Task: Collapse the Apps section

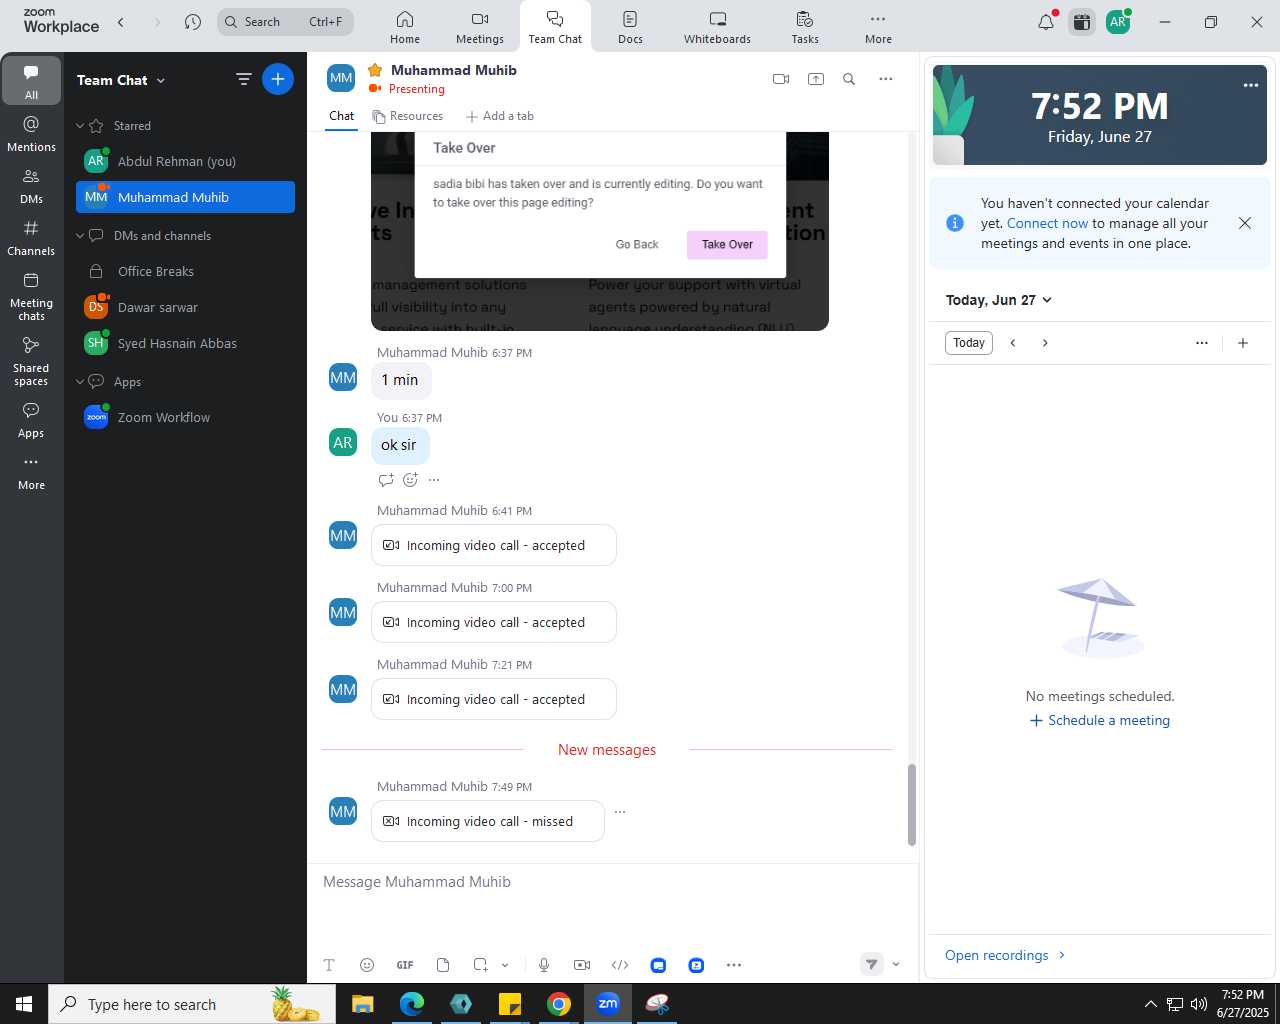Action: click(x=80, y=382)
